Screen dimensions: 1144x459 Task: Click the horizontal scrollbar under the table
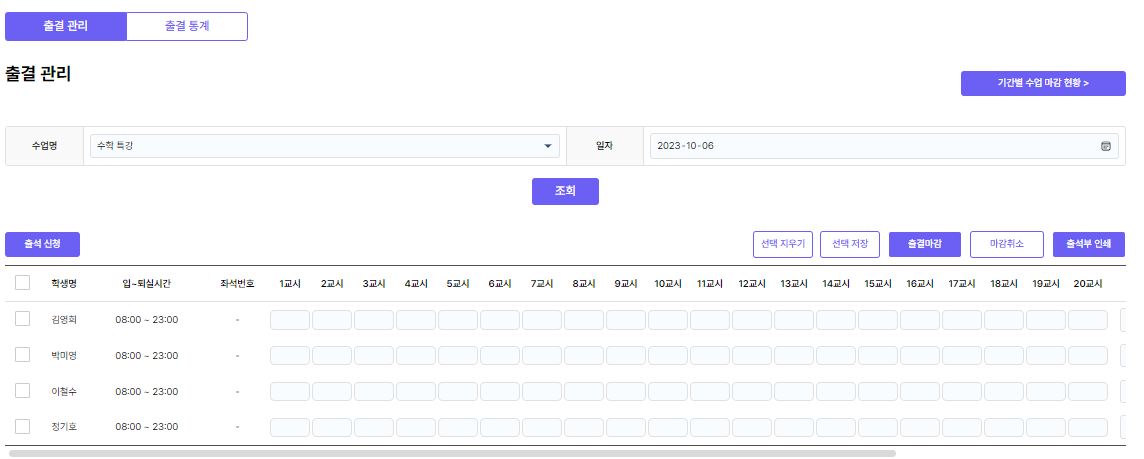point(452,453)
